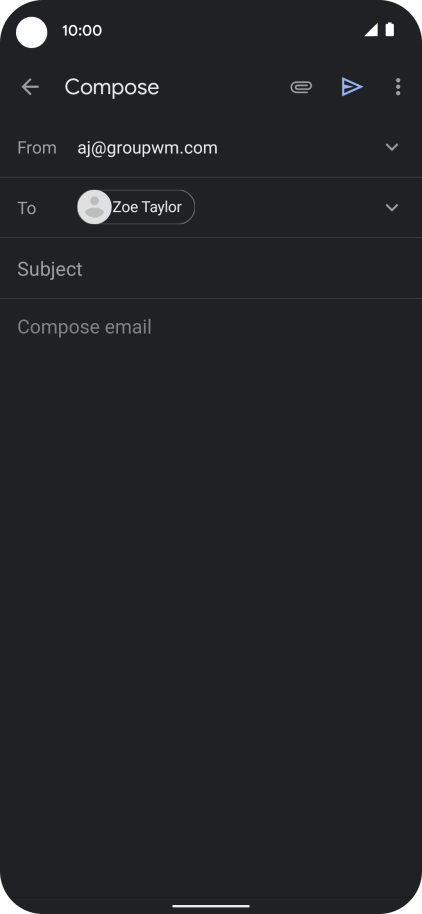Screen dimensions: 422x914
Task: Expand Cc/Bcc with the To chevron
Action: (x=392, y=208)
